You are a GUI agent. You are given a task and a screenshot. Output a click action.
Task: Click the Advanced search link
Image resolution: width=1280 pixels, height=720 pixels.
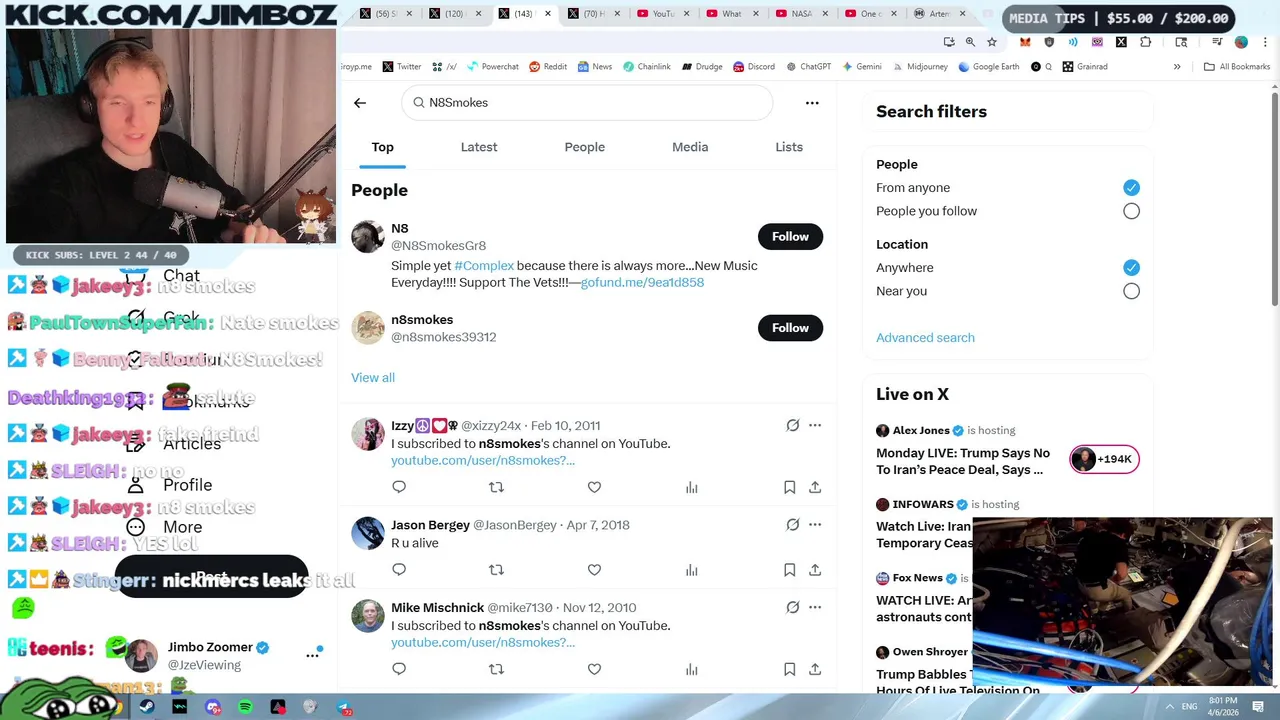(925, 338)
